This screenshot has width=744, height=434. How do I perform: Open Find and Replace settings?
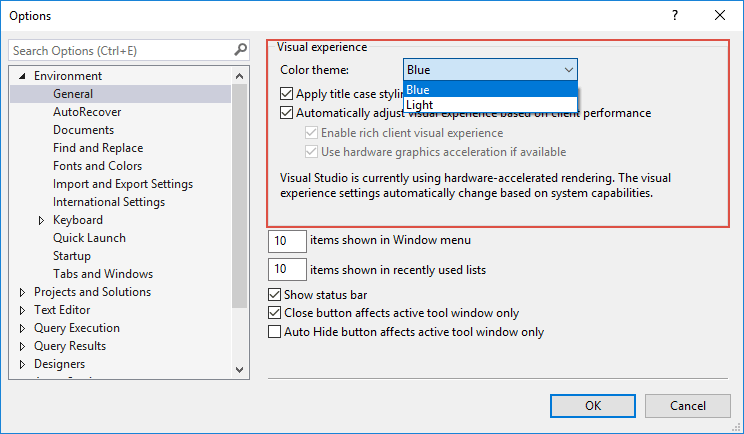tap(98, 148)
